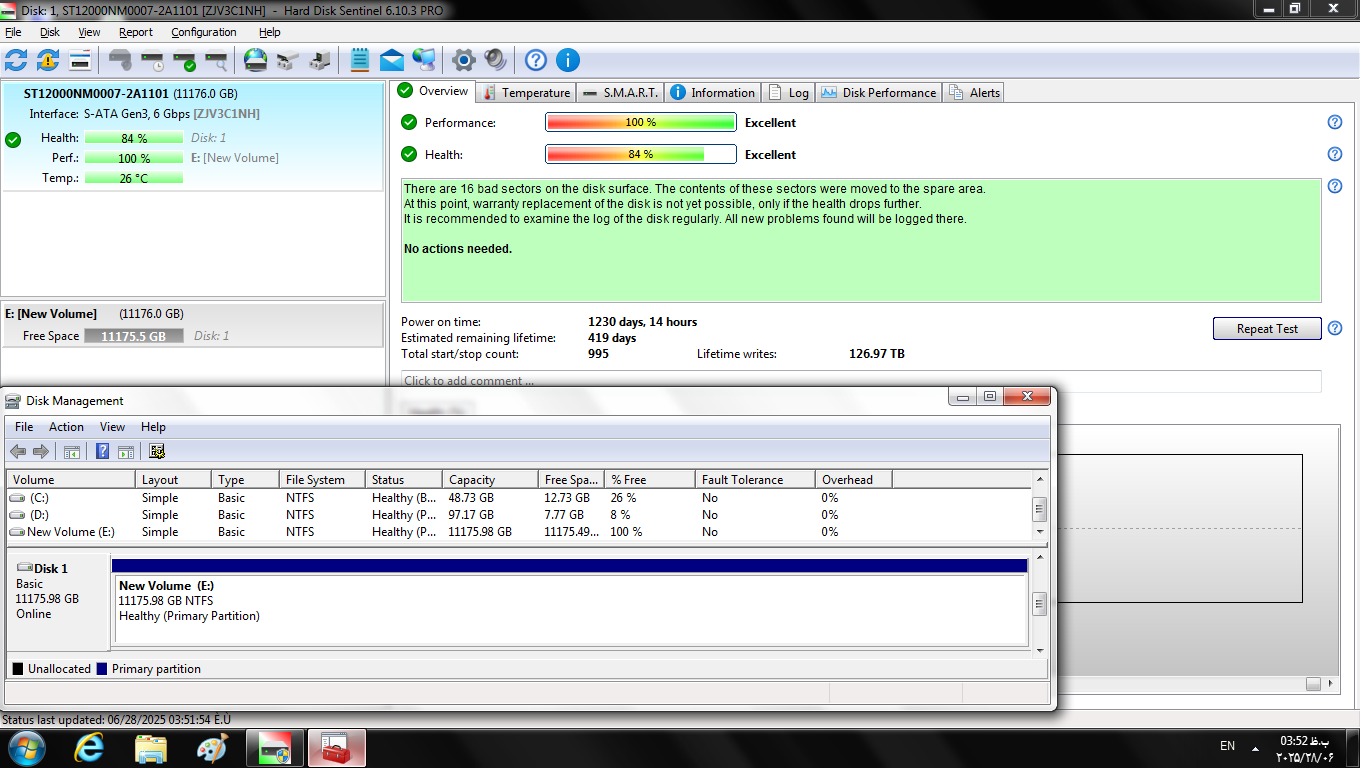Open Hard Disk Sentinel's File menu
The height and width of the screenshot is (769, 1364).
(13, 32)
